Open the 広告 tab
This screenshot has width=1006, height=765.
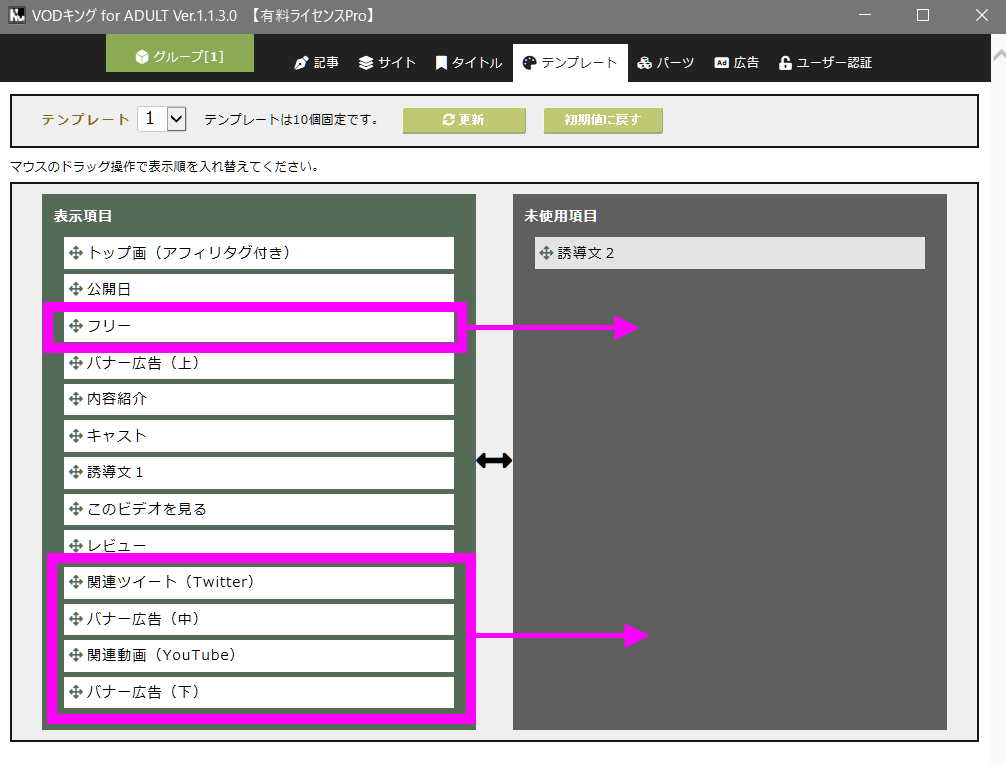(x=736, y=63)
